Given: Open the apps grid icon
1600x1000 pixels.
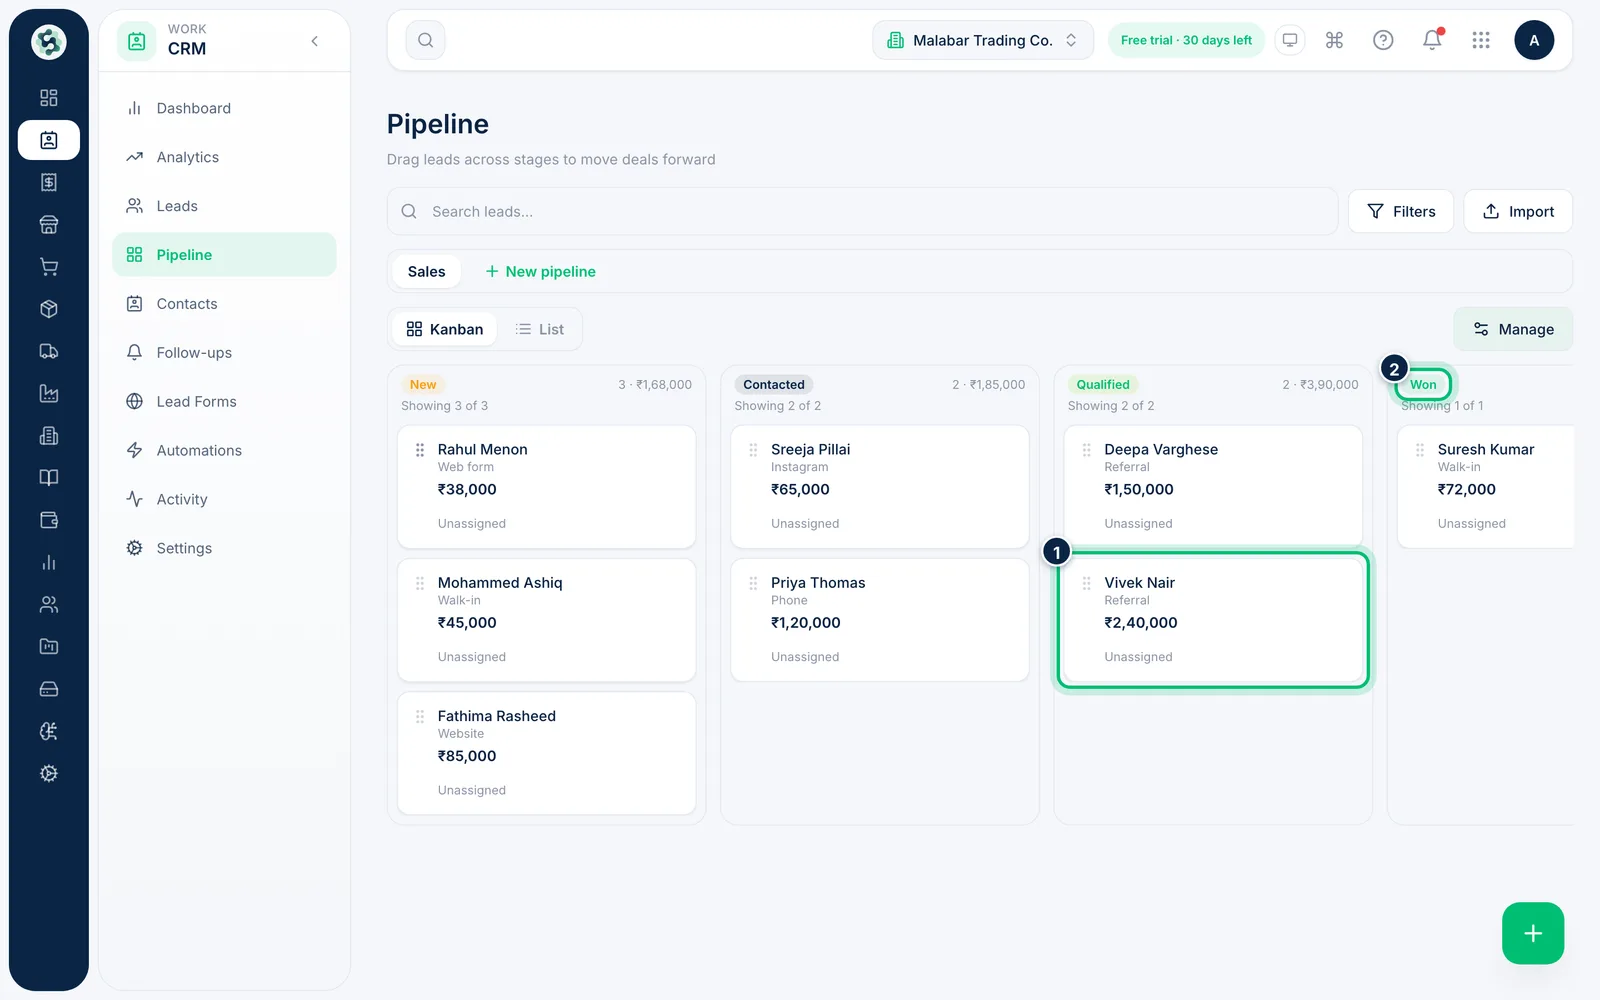Looking at the screenshot, I should (x=1481, y=40).
